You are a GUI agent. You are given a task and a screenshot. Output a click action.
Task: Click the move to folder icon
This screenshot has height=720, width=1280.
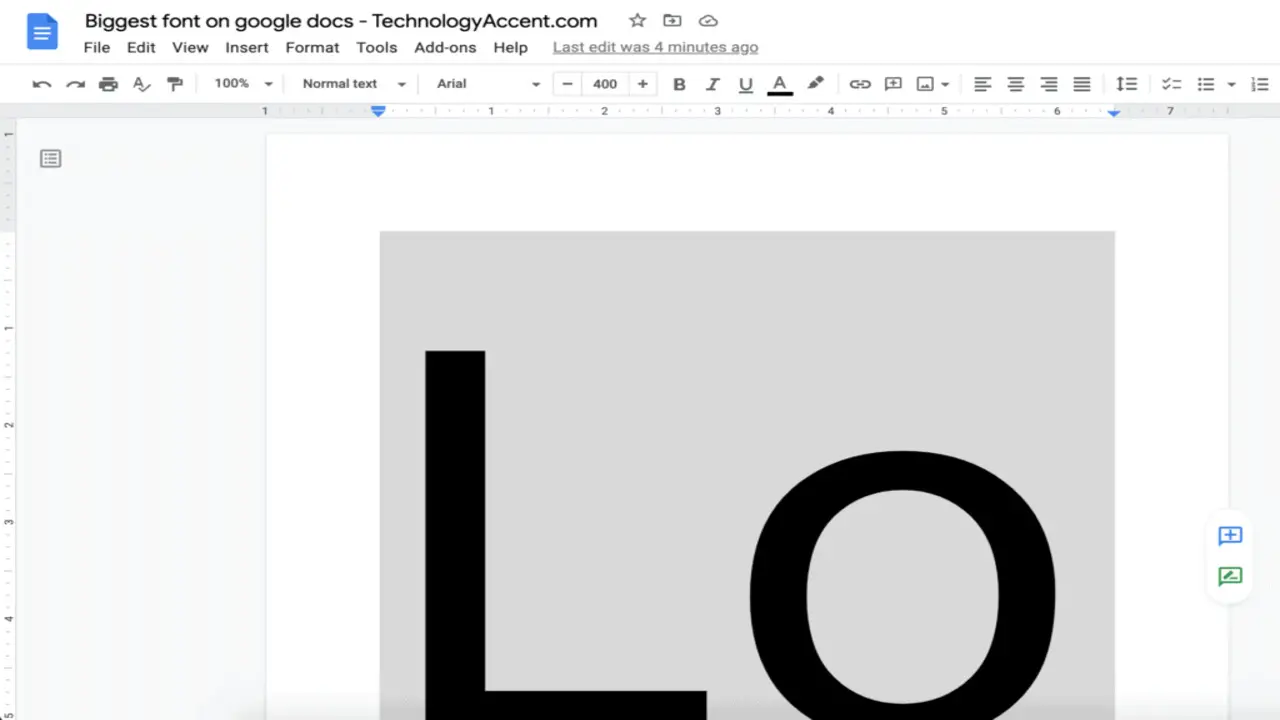pyautogui.click(x=672, y=21)
